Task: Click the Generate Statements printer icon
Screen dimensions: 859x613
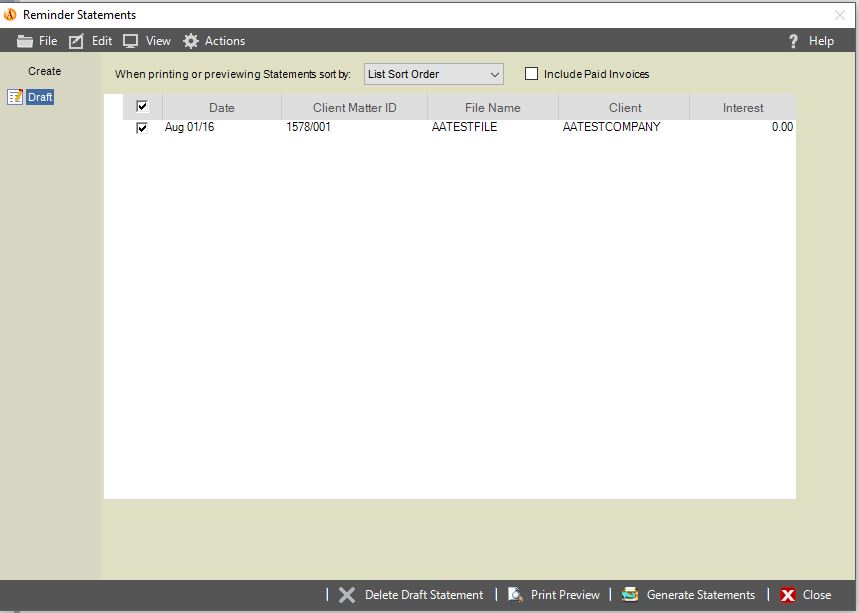Action: 629,594
